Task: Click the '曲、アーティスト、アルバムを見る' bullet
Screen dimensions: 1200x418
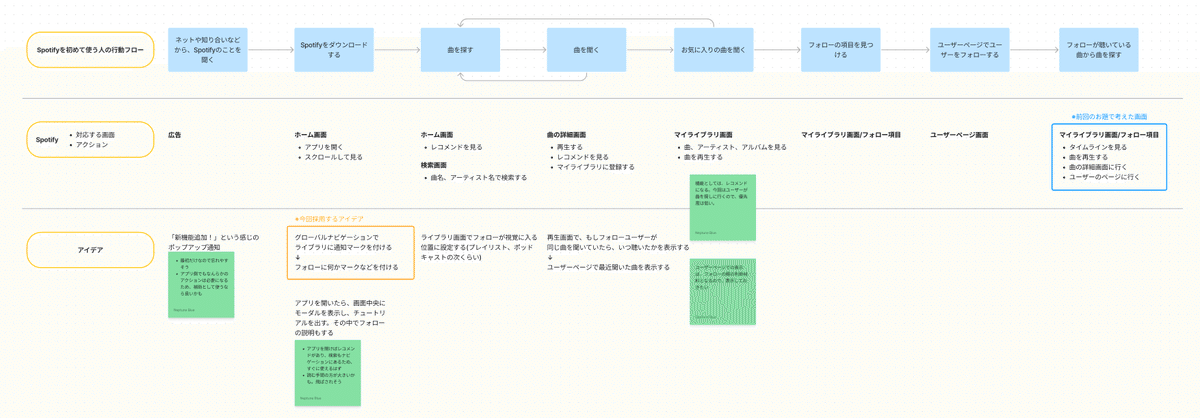Action: (733, 147)
